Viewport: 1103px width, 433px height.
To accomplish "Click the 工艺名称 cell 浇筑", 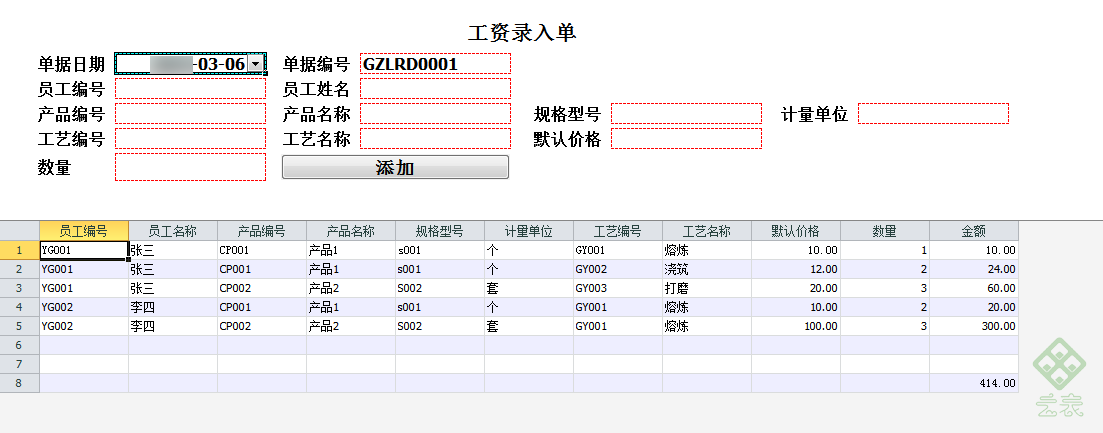I will [x=707, y=269].
